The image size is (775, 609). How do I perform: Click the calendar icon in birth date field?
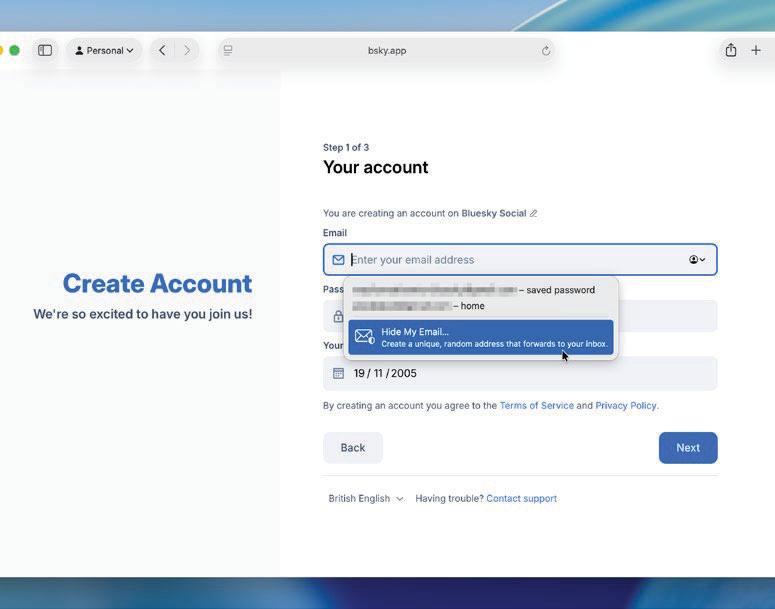338,373
